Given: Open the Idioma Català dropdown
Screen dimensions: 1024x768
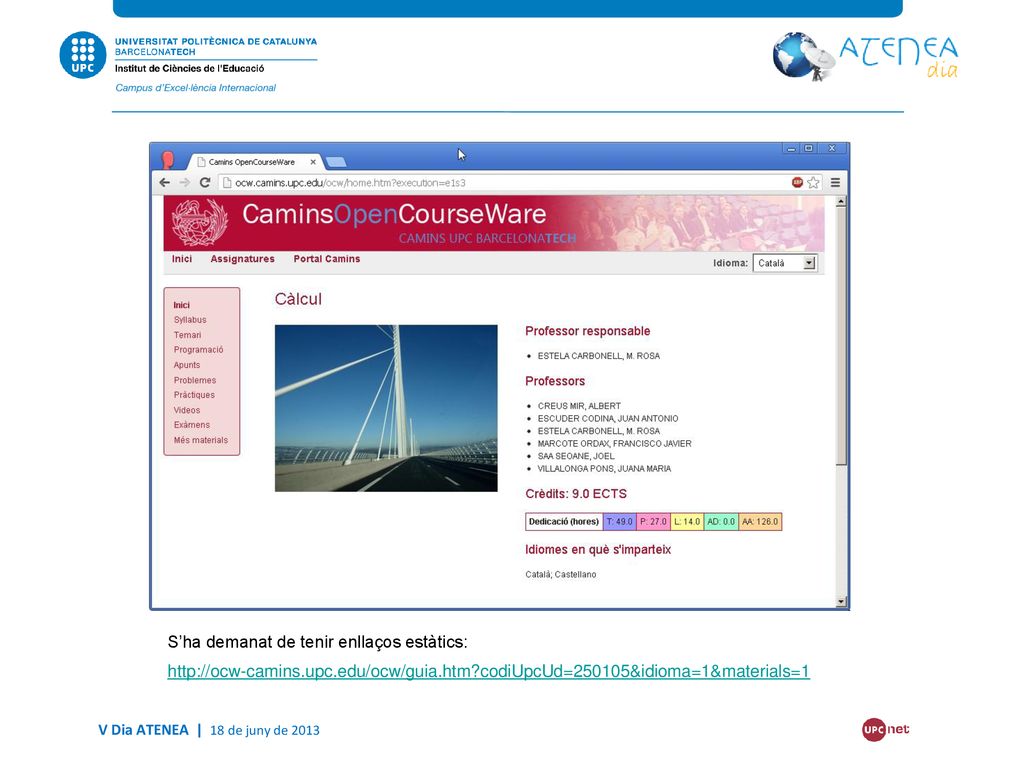Looking at the screenshot, I should tap(784, 263).
